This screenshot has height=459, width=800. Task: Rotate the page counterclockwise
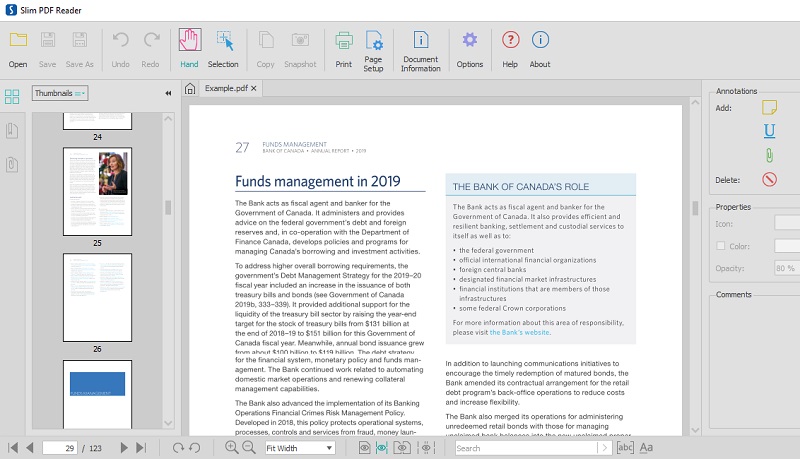point(194,448)
